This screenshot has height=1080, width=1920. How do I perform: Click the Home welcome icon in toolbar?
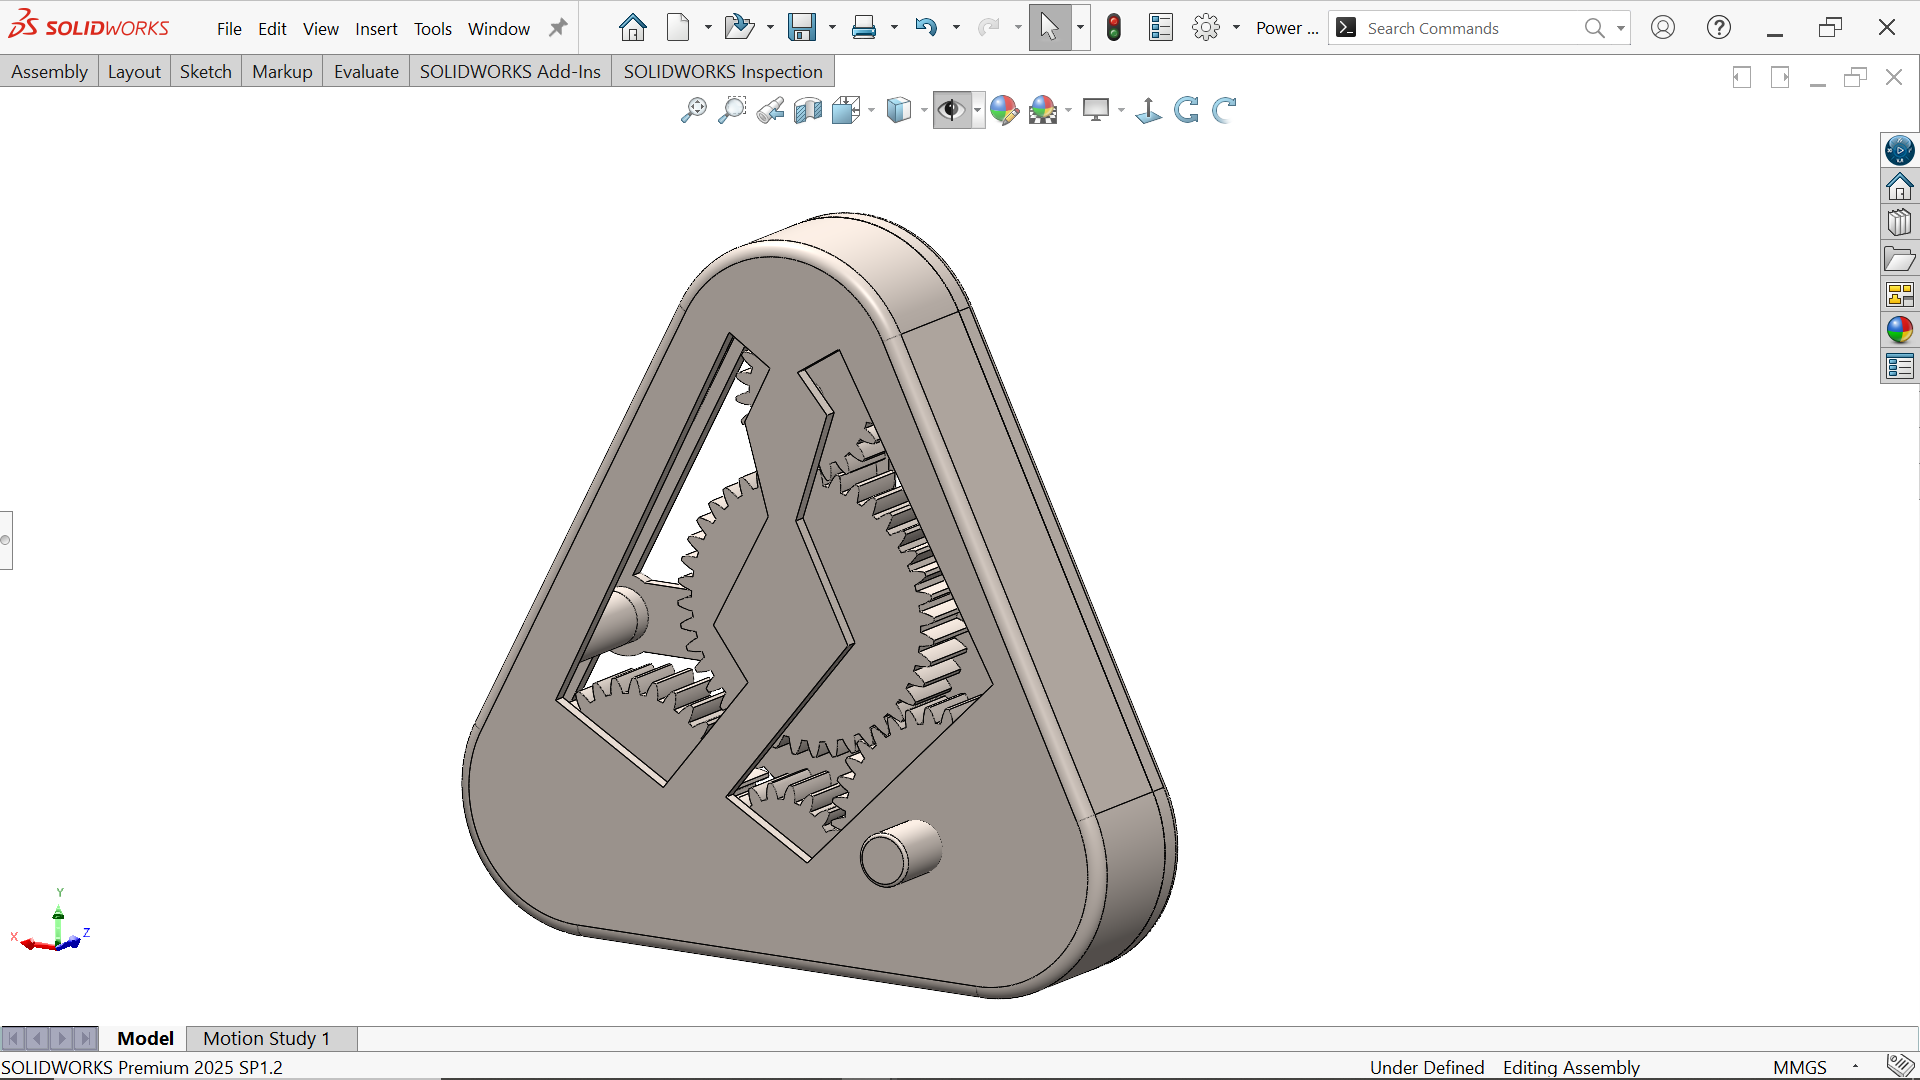(x=632, y=28)
